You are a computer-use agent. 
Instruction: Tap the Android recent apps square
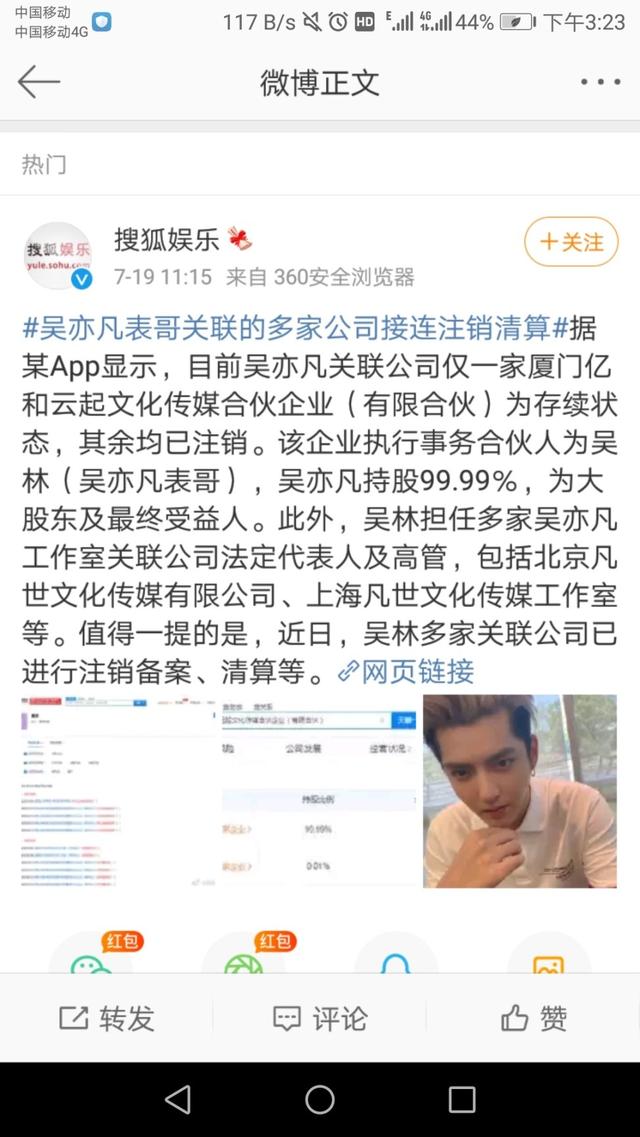[462, 1099]
